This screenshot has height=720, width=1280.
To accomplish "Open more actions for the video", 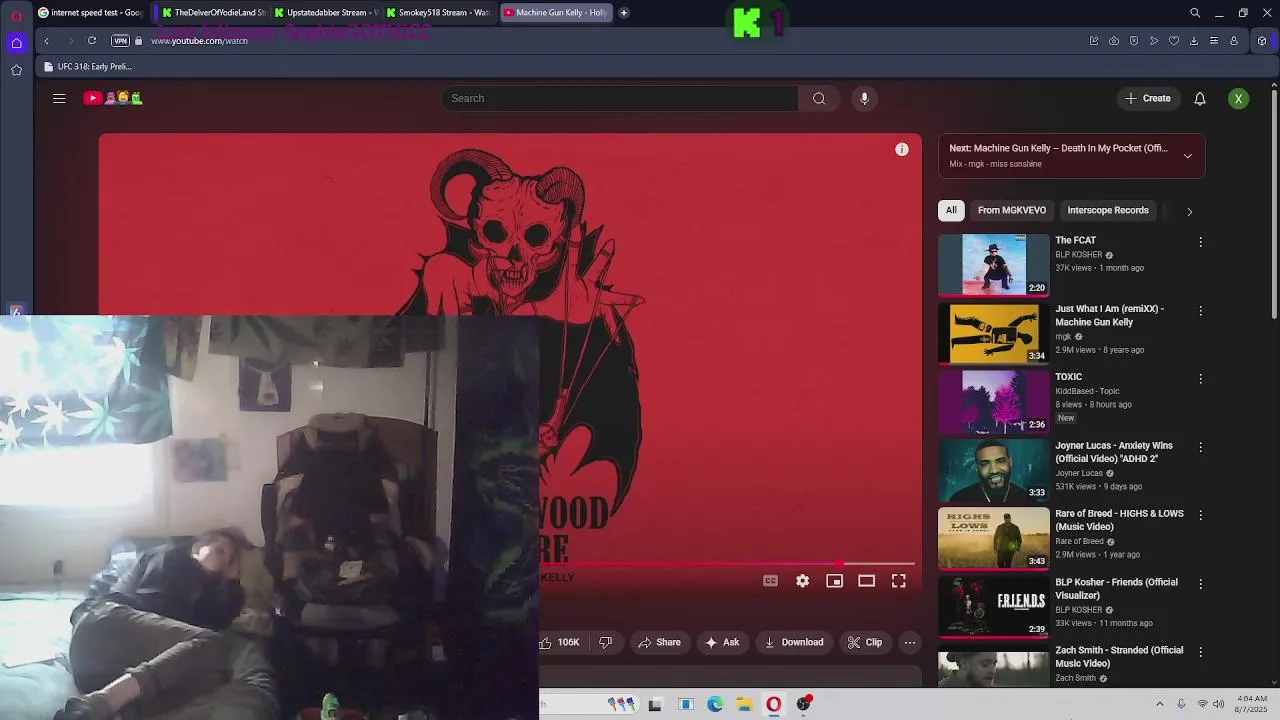I will (909, 643).
